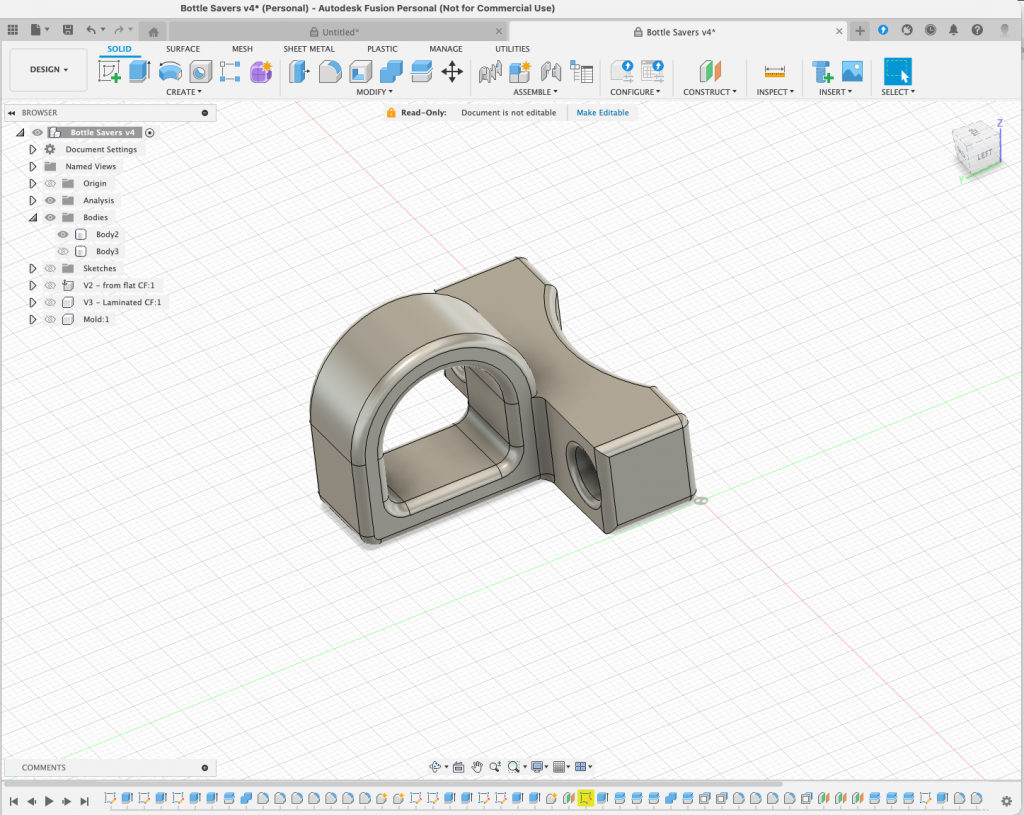1024x815 pixels.
Task: Toggle visibility of the Sketches folder
Action: pos(50,268)
